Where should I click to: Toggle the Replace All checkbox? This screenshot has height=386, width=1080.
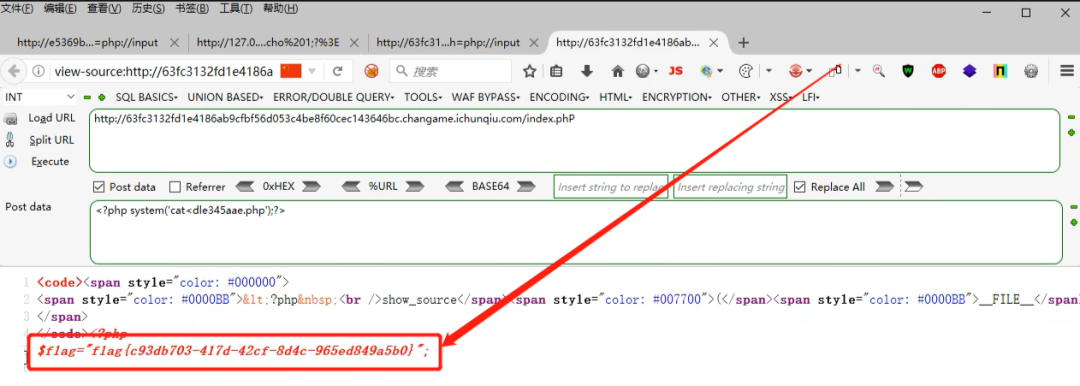[x=800, y=187]
